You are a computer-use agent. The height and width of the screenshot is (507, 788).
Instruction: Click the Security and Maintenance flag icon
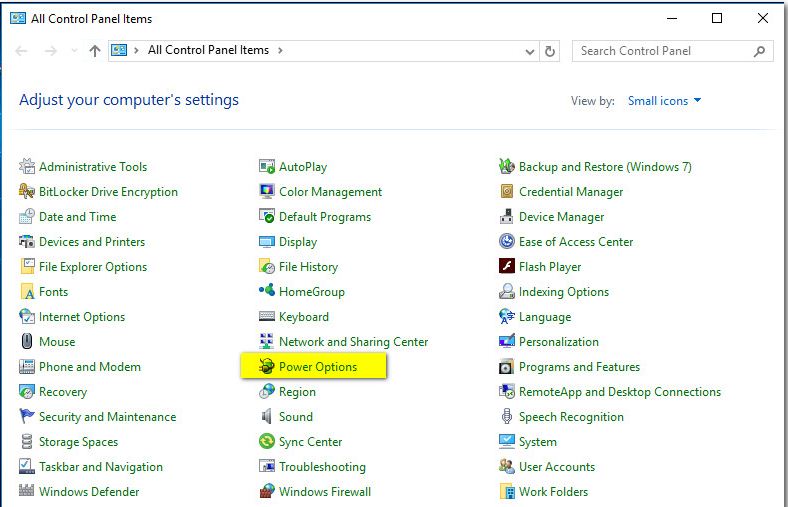[27, 416]
